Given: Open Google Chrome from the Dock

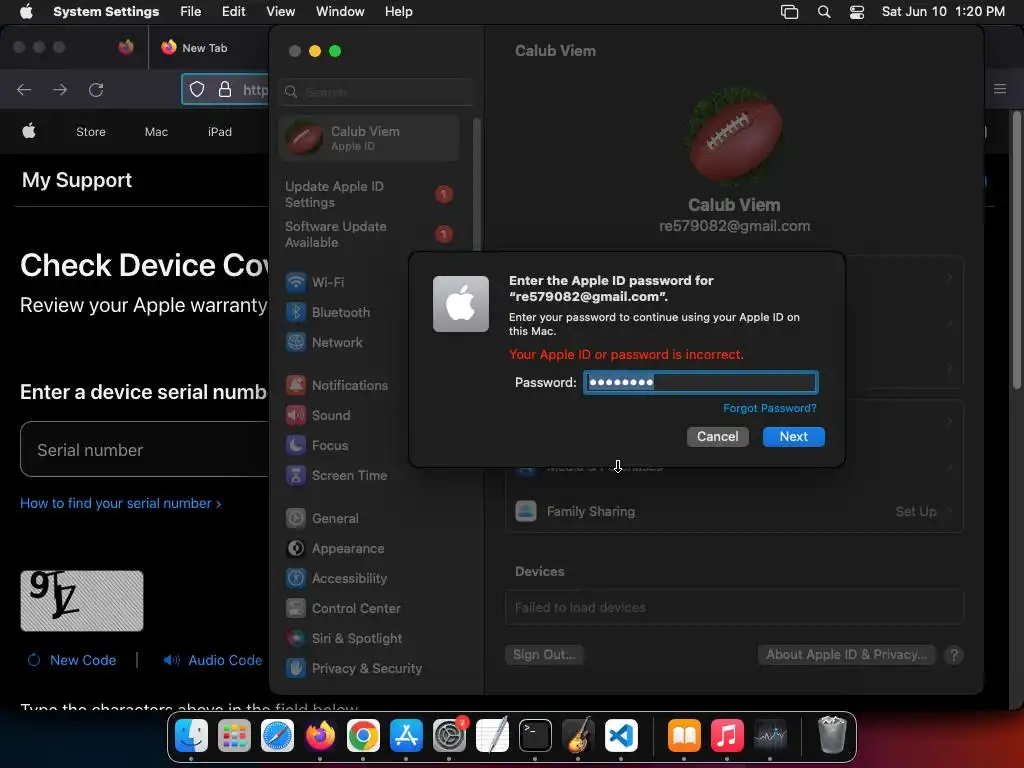Looking at the screenshot, I should point(363,736).
